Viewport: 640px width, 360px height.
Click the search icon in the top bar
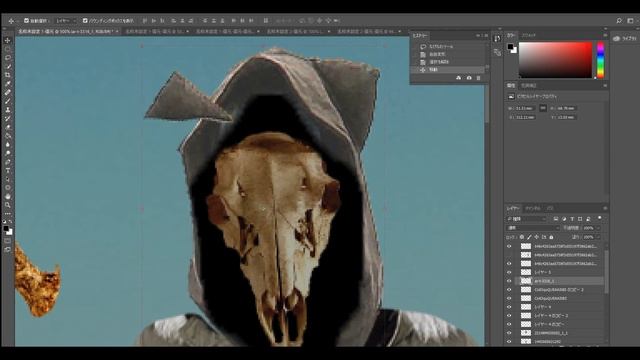coord(619,20)
